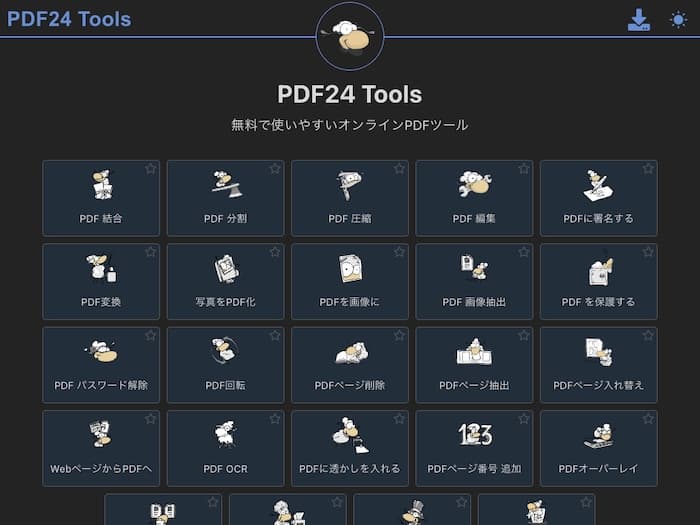
Task: Favorite the PDF 画像抽出 tool star
Action: [x=524, y=252]
